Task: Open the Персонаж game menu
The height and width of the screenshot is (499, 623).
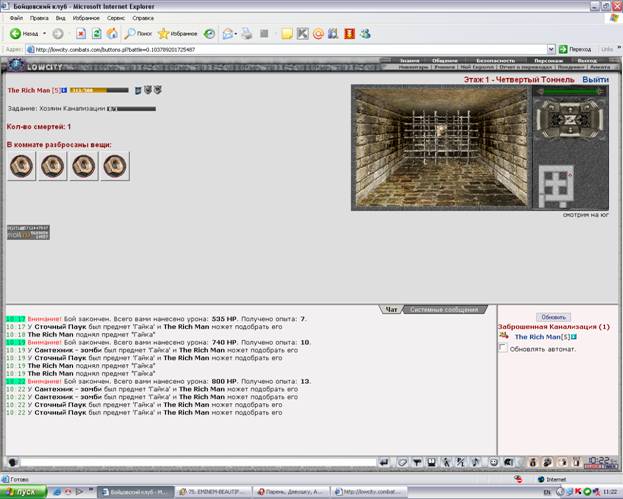Action: pyautogui.click(x=548, y=60)
